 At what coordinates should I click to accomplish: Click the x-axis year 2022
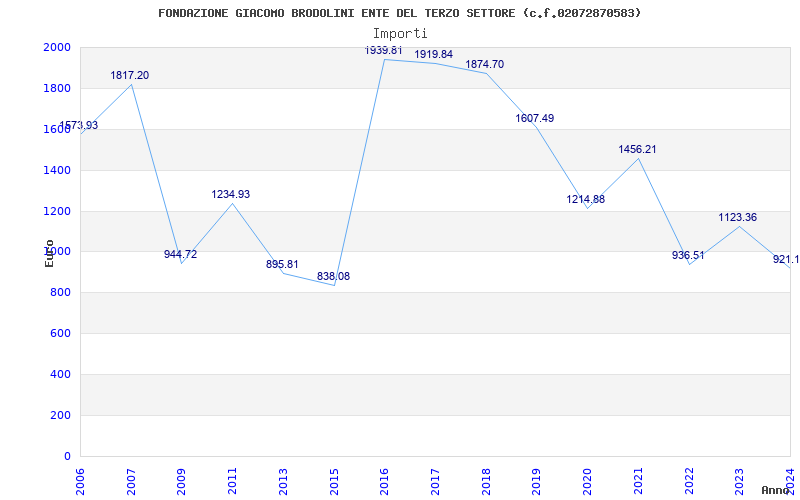pyautogui.click(x=689, y=482)
